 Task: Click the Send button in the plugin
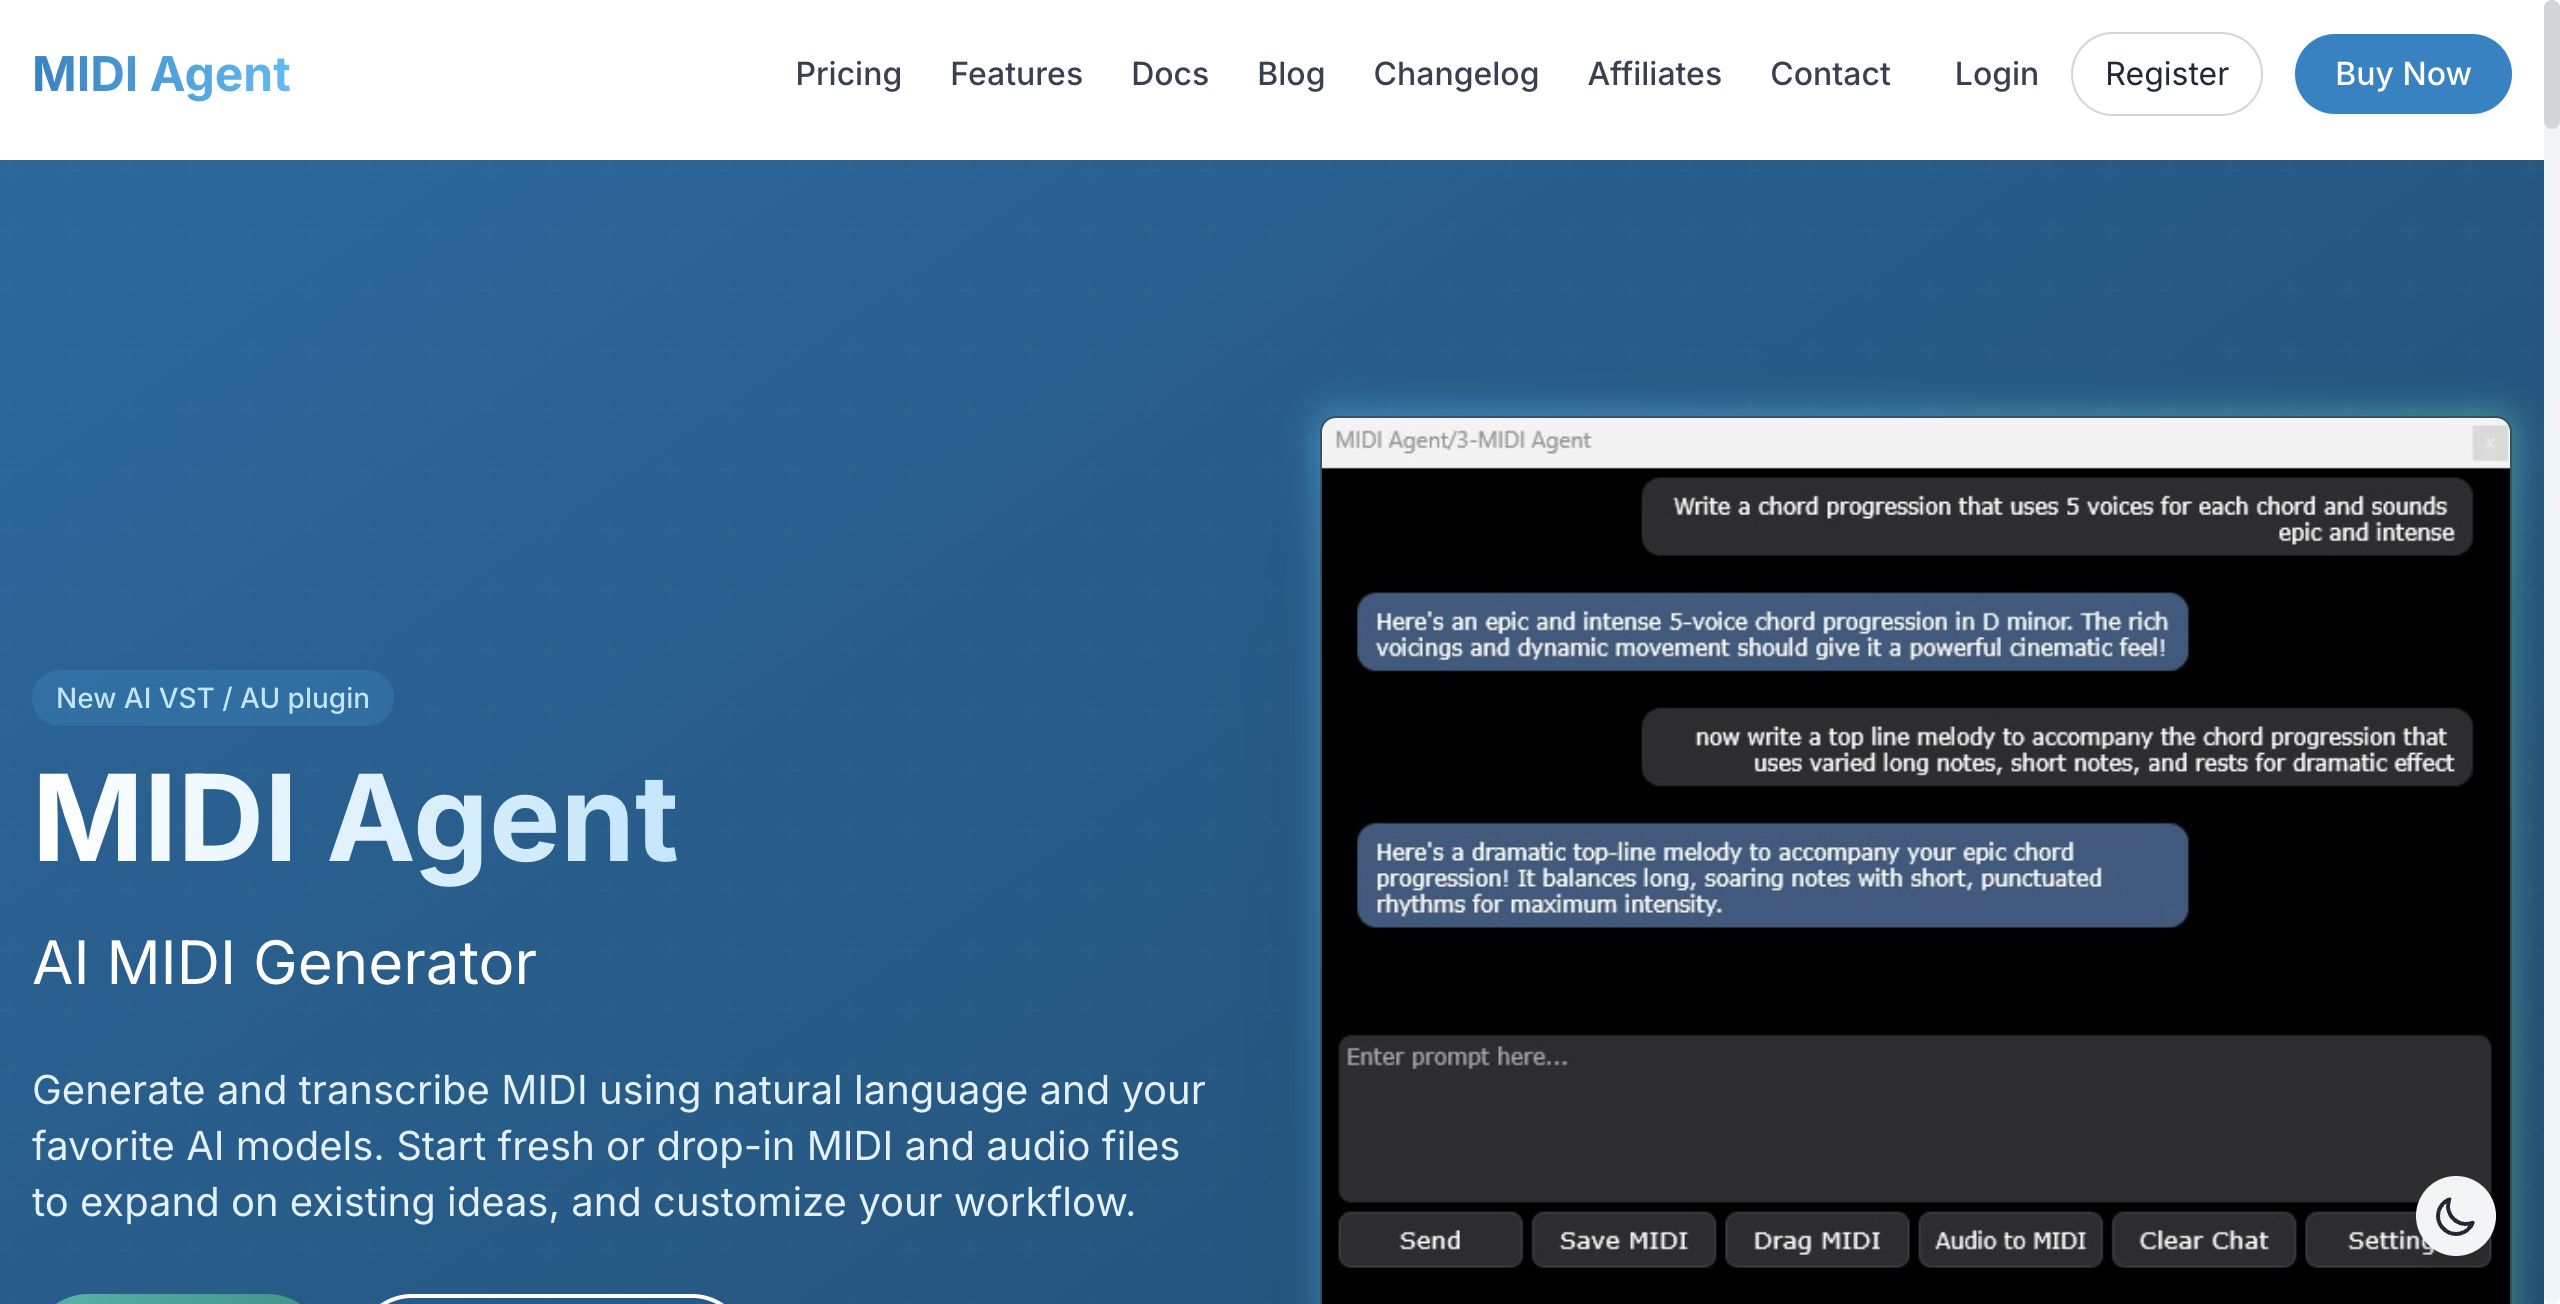[x=1430, y=1240]
